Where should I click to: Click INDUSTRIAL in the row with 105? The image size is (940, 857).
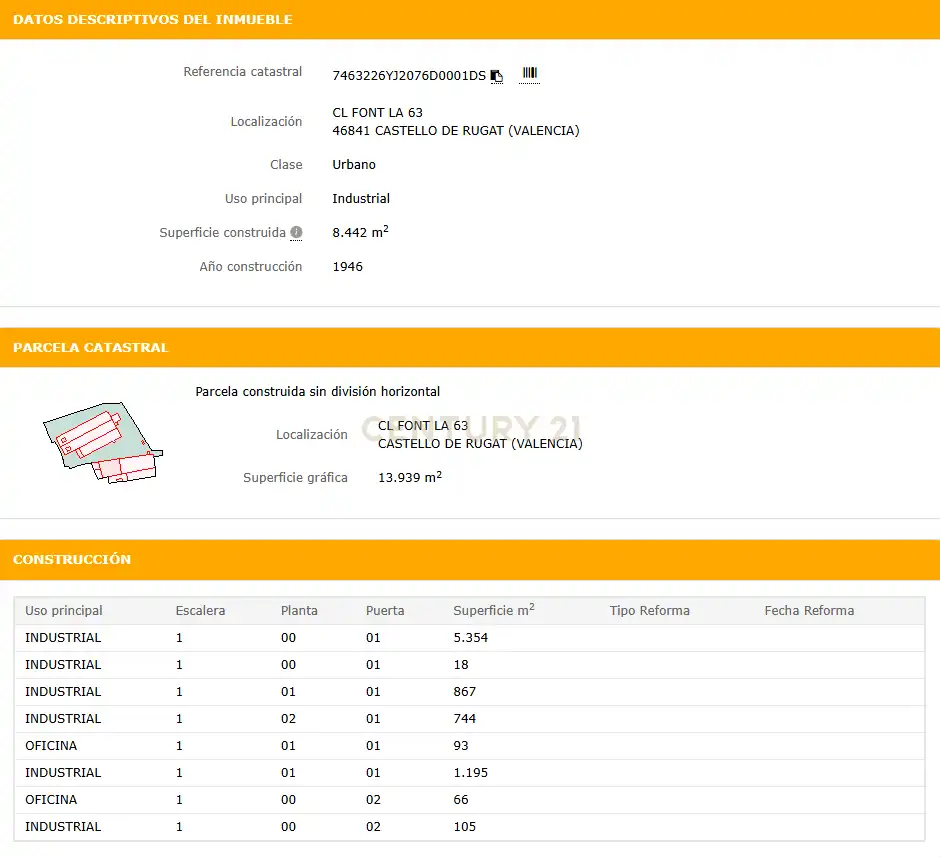63,826
